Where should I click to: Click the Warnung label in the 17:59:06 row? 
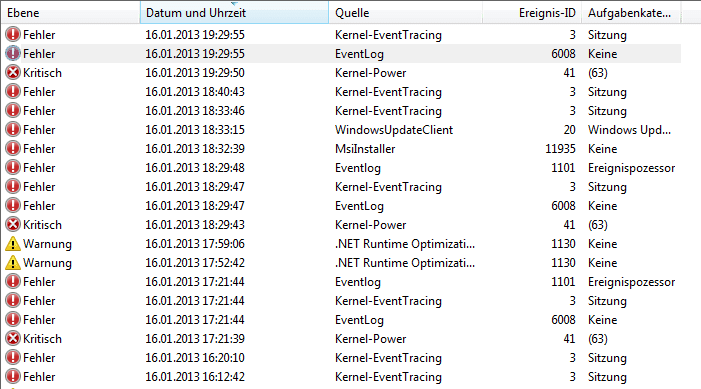47,244
